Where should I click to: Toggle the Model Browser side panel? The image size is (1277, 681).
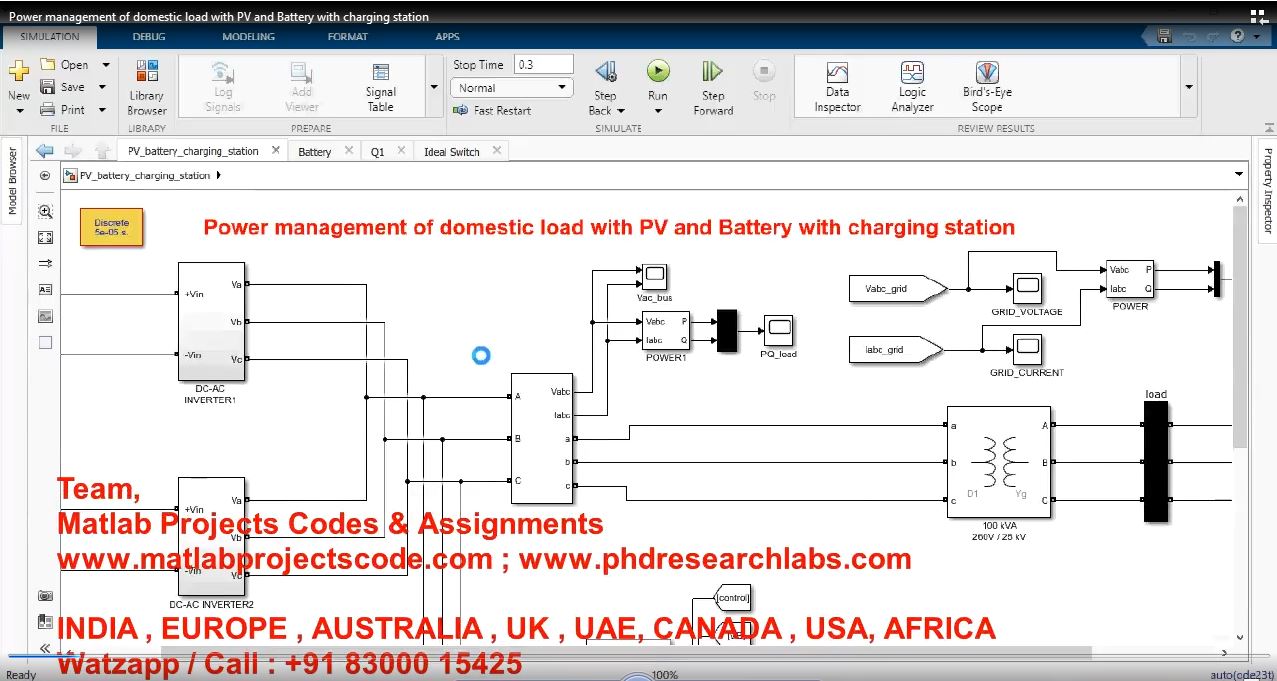click(13, 181)
